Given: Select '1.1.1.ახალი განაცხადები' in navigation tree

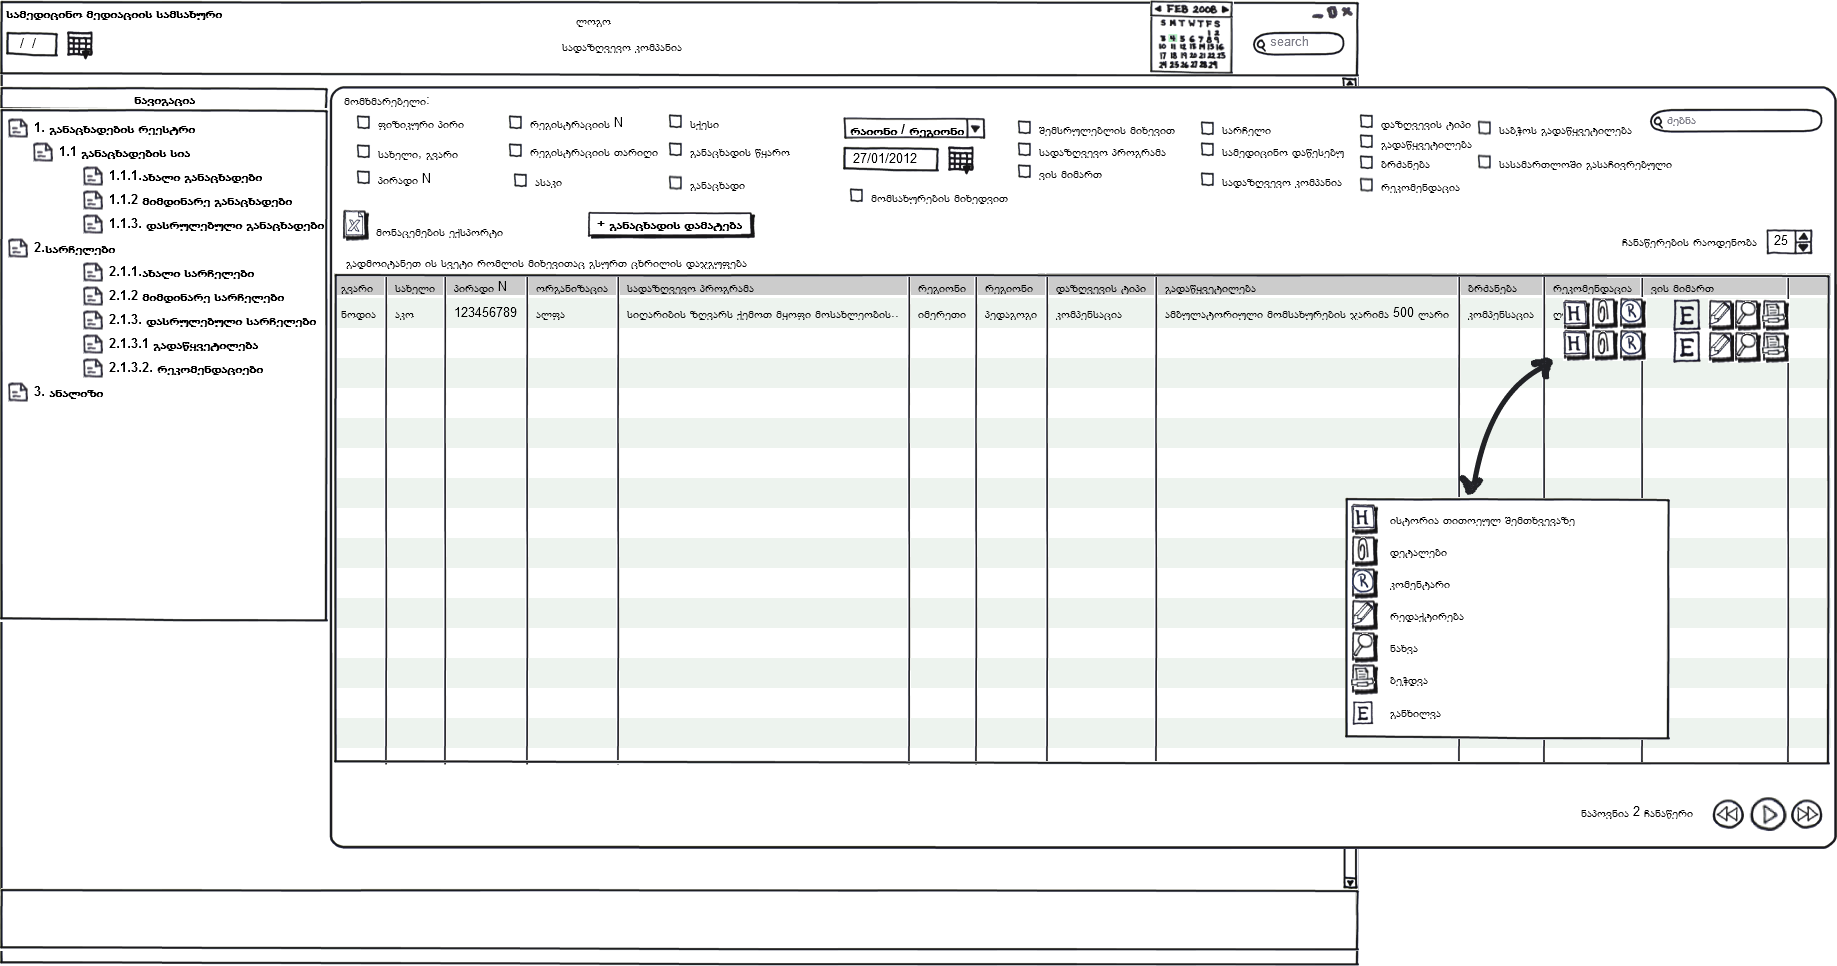Looking at the screenshot, I should pyautogui.click(x=185, y=177).
